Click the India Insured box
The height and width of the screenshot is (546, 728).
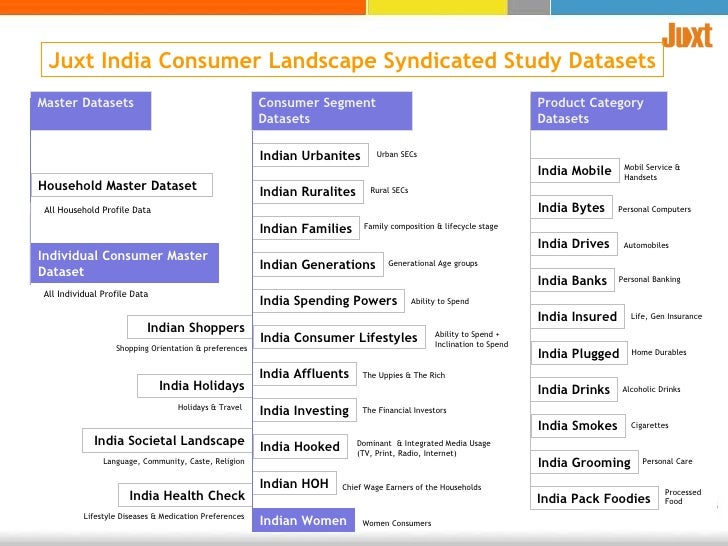point(578,317)
